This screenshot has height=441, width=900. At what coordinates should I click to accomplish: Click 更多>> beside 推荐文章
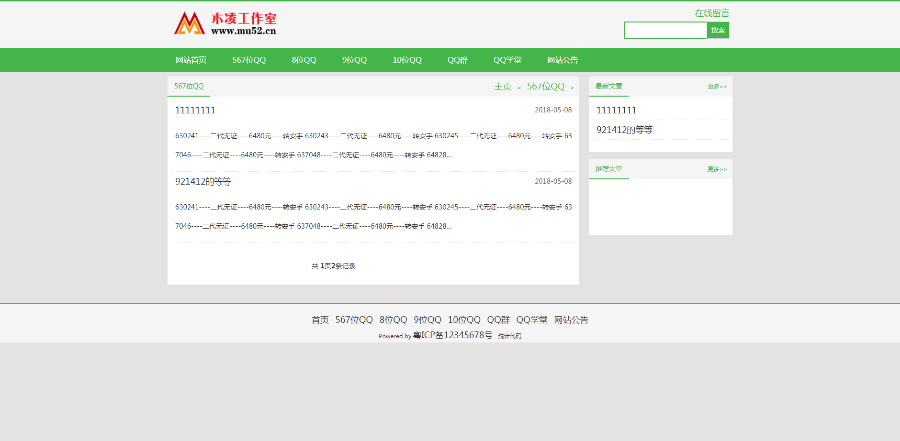coord(717,169)
